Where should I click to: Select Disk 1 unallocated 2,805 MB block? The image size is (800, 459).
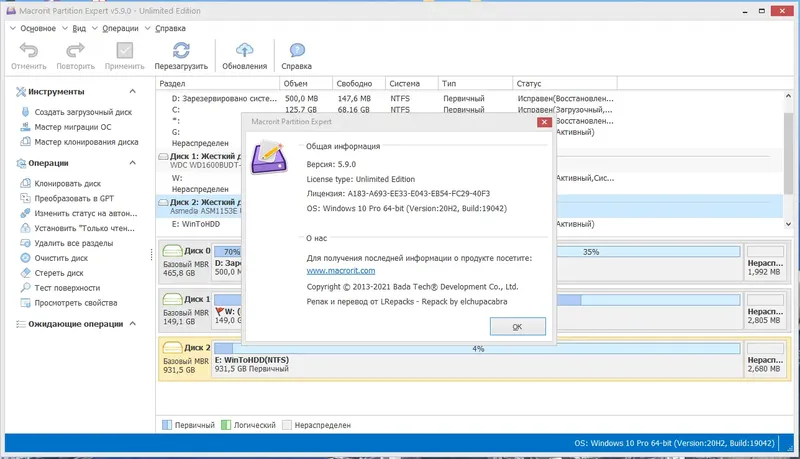[765, 310]
